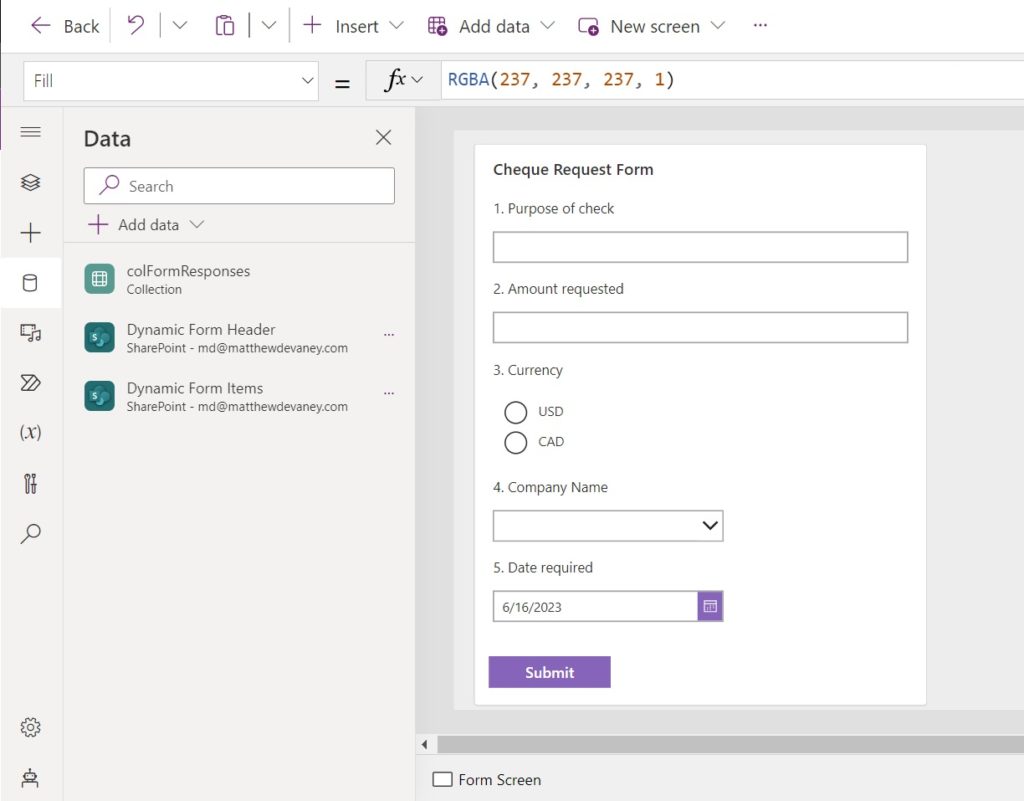This screenshot has height=801, width=1024.
Task: Click the calendar icon in date picker
Action: click(x=710, y=606)
